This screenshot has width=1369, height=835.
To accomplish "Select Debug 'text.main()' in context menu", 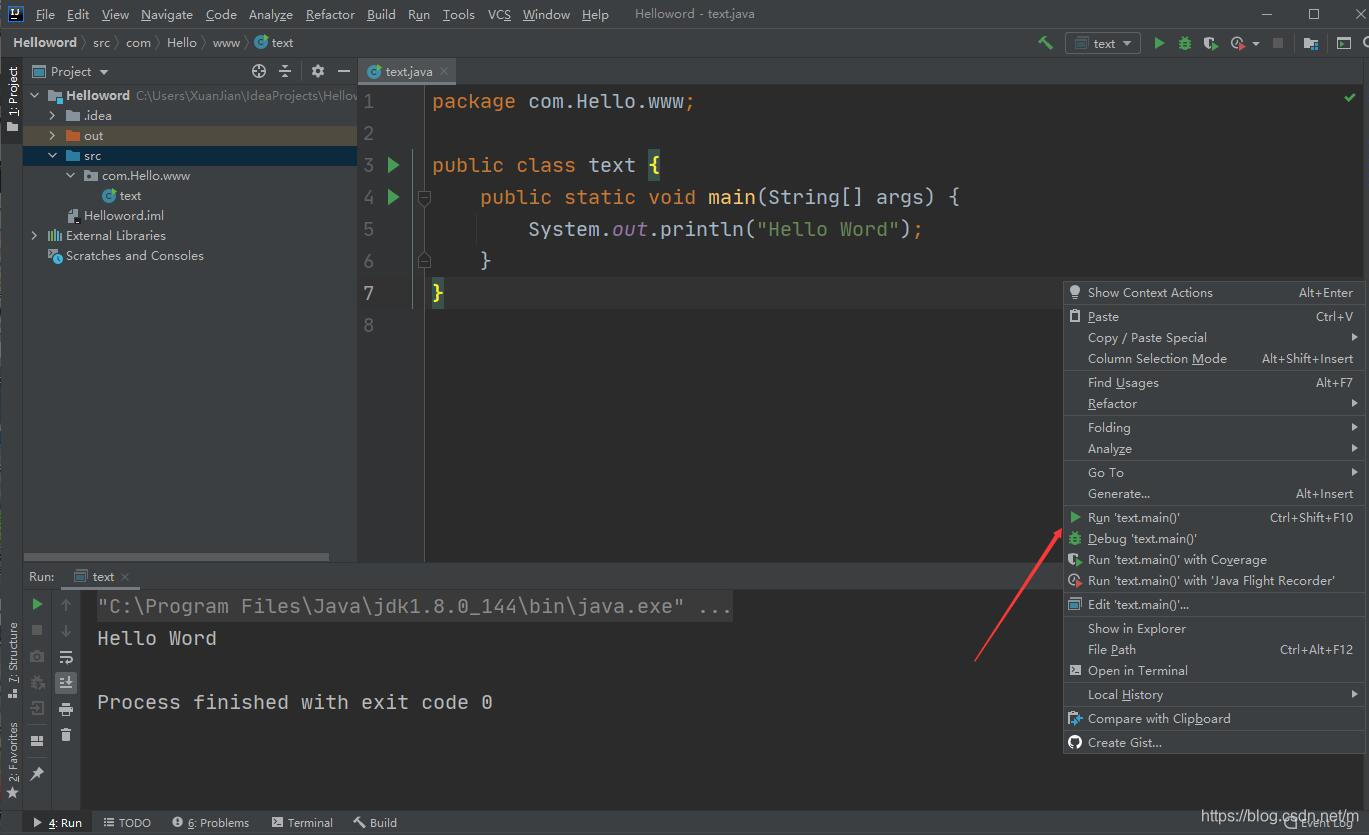I will pos(1214,538).
